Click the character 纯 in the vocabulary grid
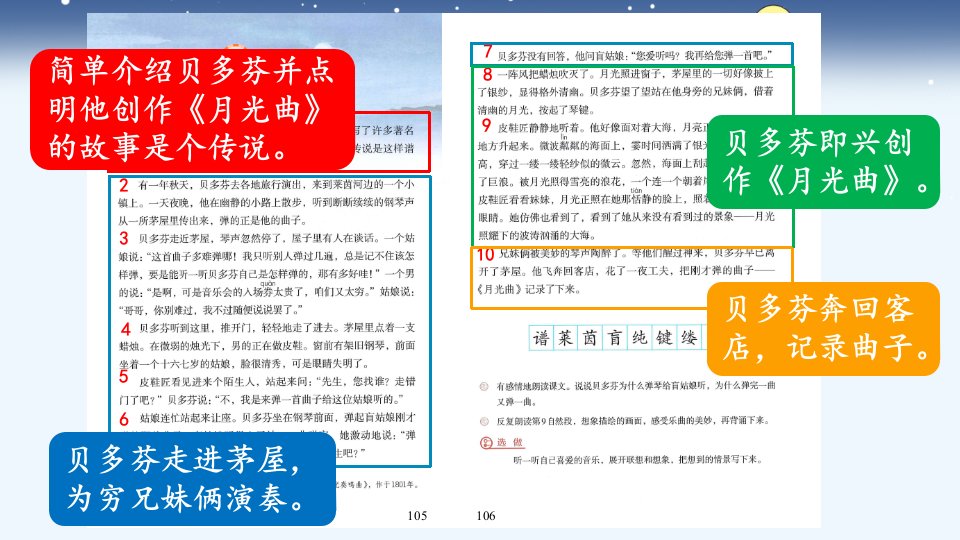 [x=640, y=338]
